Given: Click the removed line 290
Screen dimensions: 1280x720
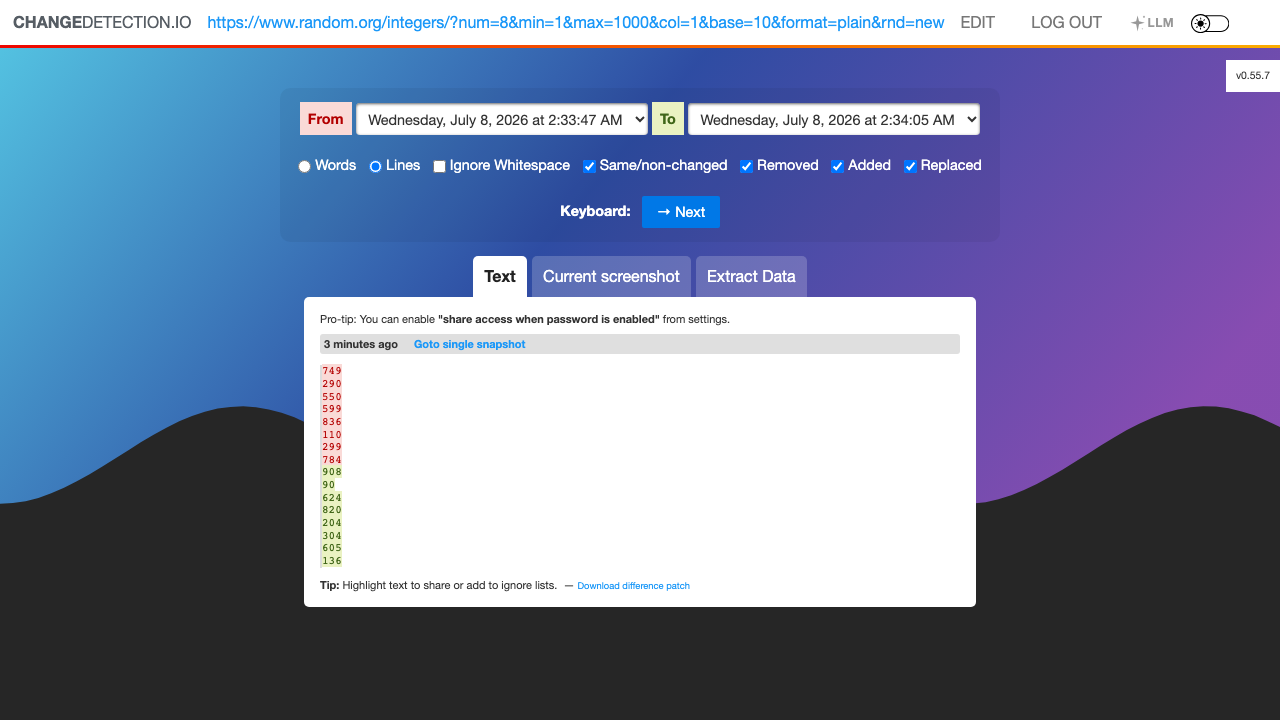Looking at the screenshot, I should click(x=332, y=384).
